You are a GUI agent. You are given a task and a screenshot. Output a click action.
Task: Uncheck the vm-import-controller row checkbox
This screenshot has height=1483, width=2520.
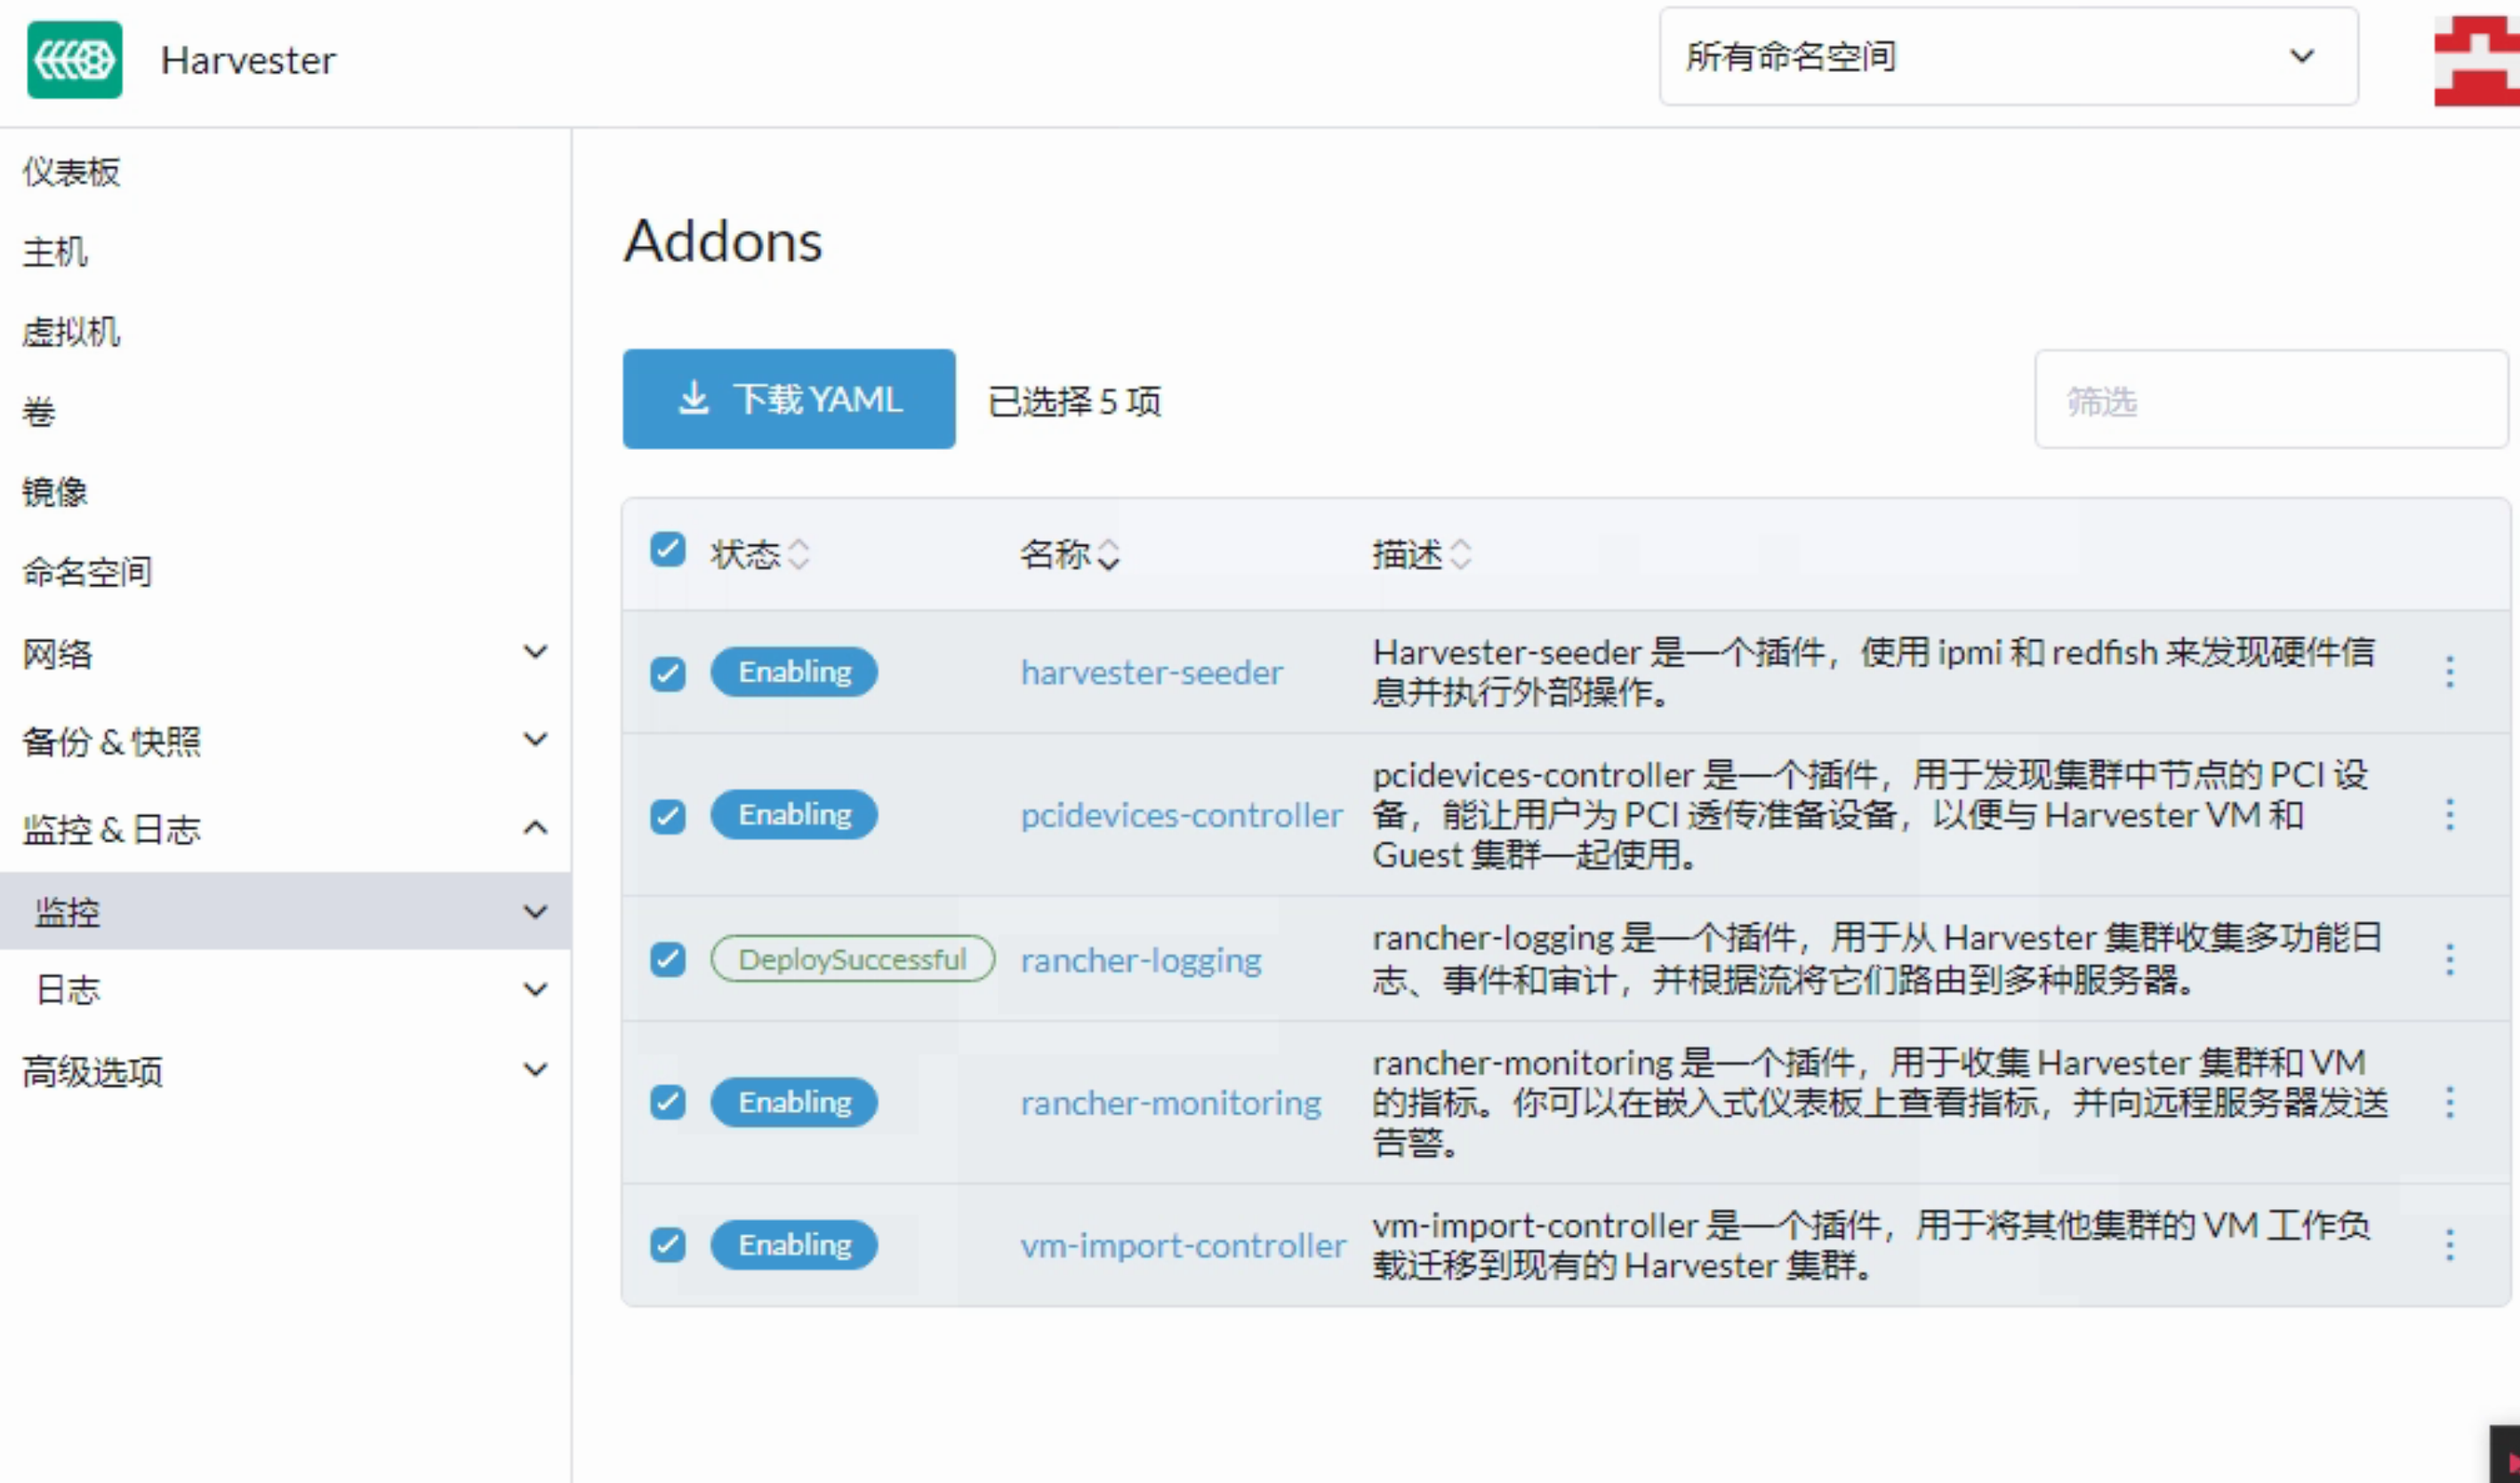click(668, 1245)
